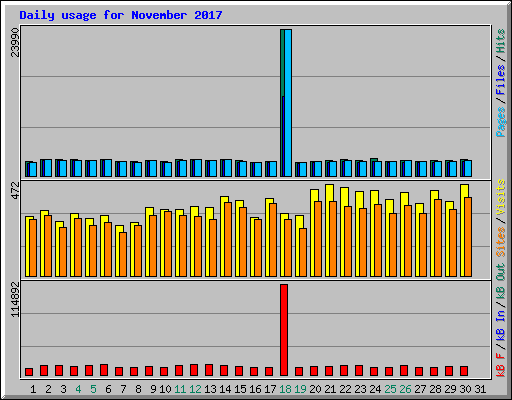Click the 'kB F' legend label
This screenshot has height=400, width=512.
(x=500, y=365)
